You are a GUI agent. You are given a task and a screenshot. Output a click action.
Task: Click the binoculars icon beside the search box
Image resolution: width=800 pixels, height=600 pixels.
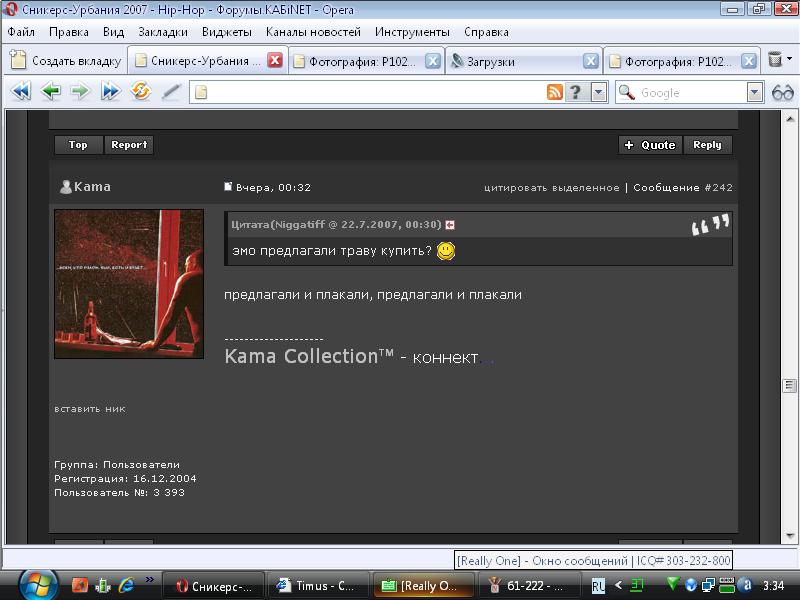(782, 92)
